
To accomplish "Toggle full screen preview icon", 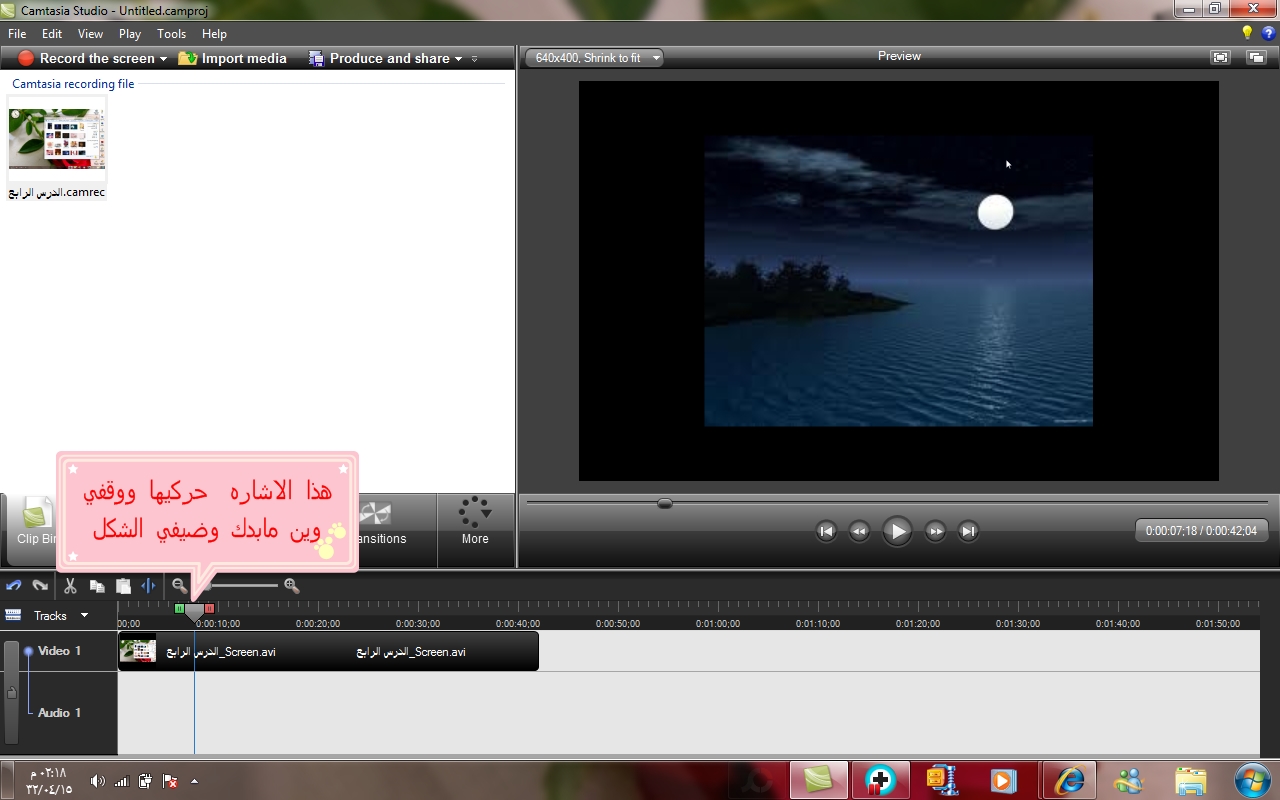I will click(x=1220, y=57).
